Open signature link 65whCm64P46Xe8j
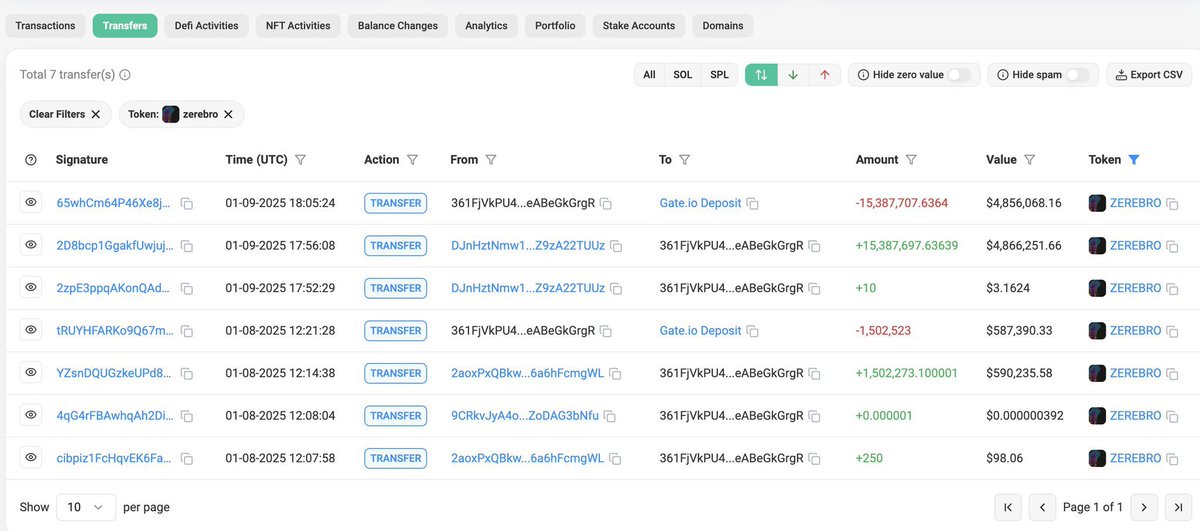1200x531 pixels. (x=115, y=203)
